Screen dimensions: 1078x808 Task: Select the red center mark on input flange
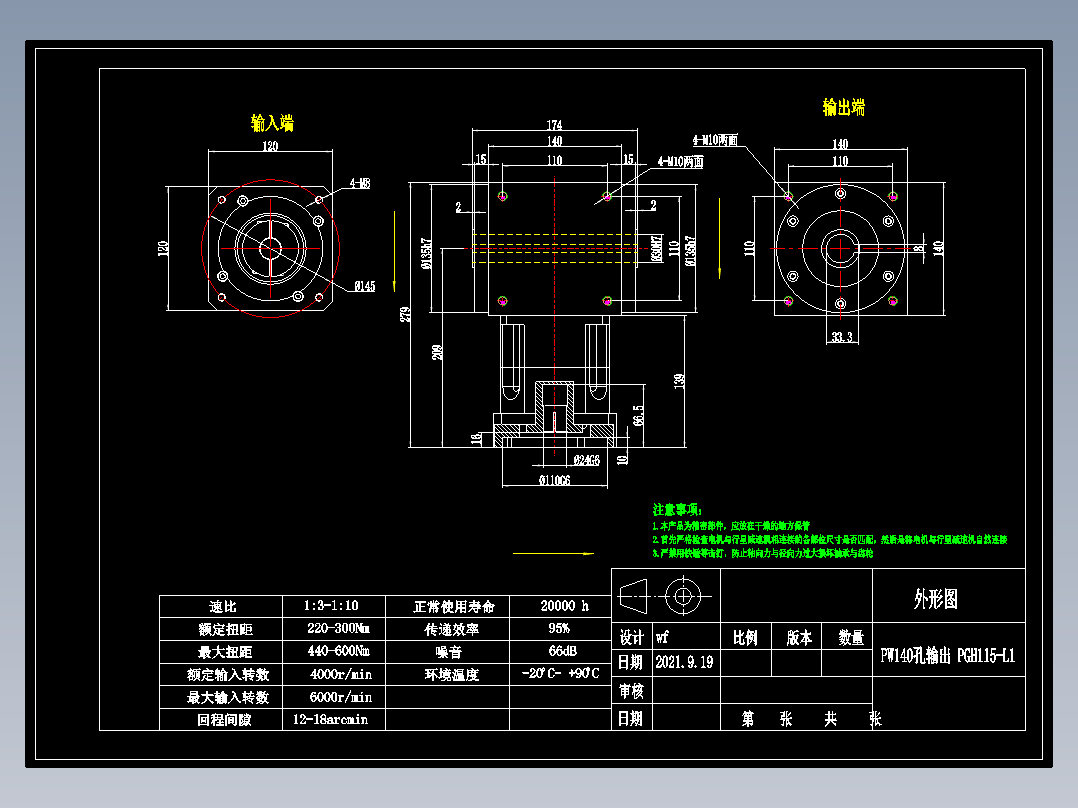[x=271, y=248]
